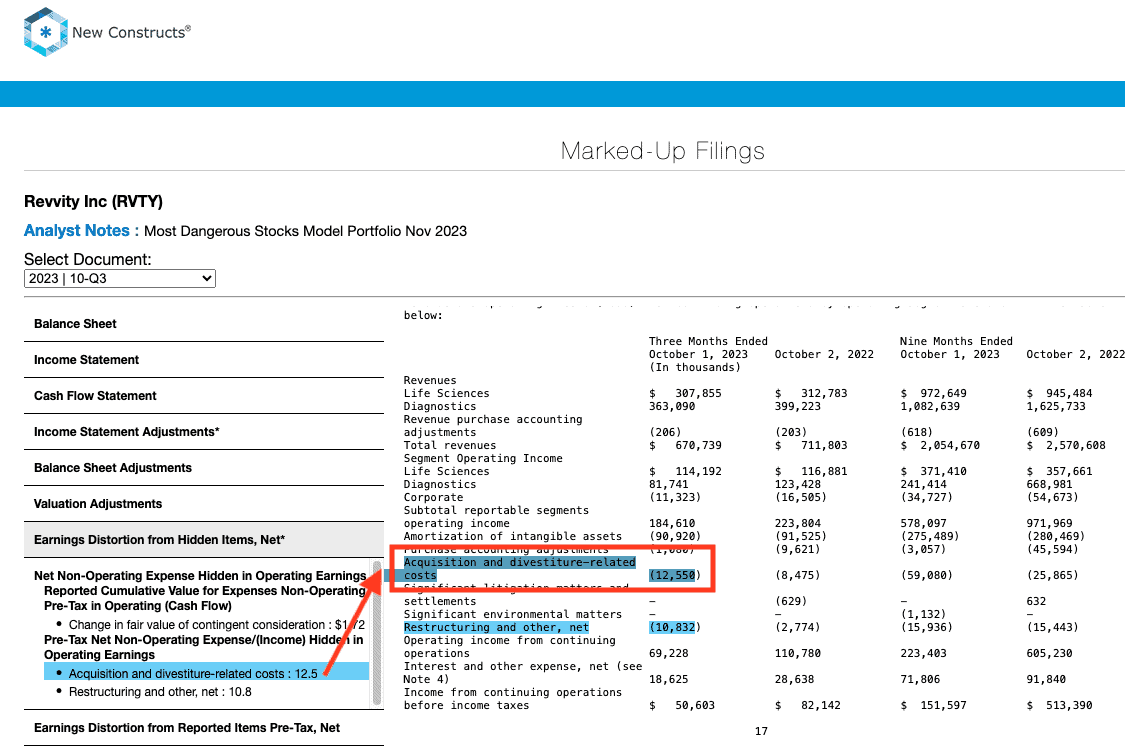Screen dimensions: 1125x751
Task: Expand the Income Statement section
Action: [204, 360]
